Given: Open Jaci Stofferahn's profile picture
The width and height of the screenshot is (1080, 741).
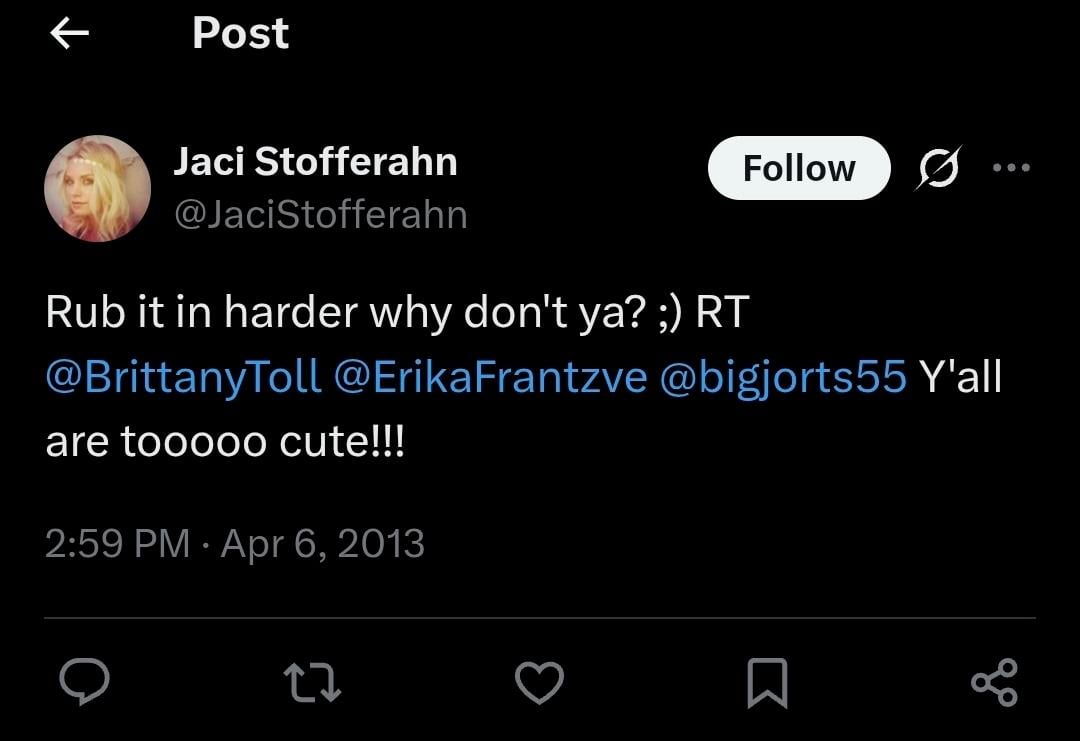Looking at the screenshot, I should (97, 189).
